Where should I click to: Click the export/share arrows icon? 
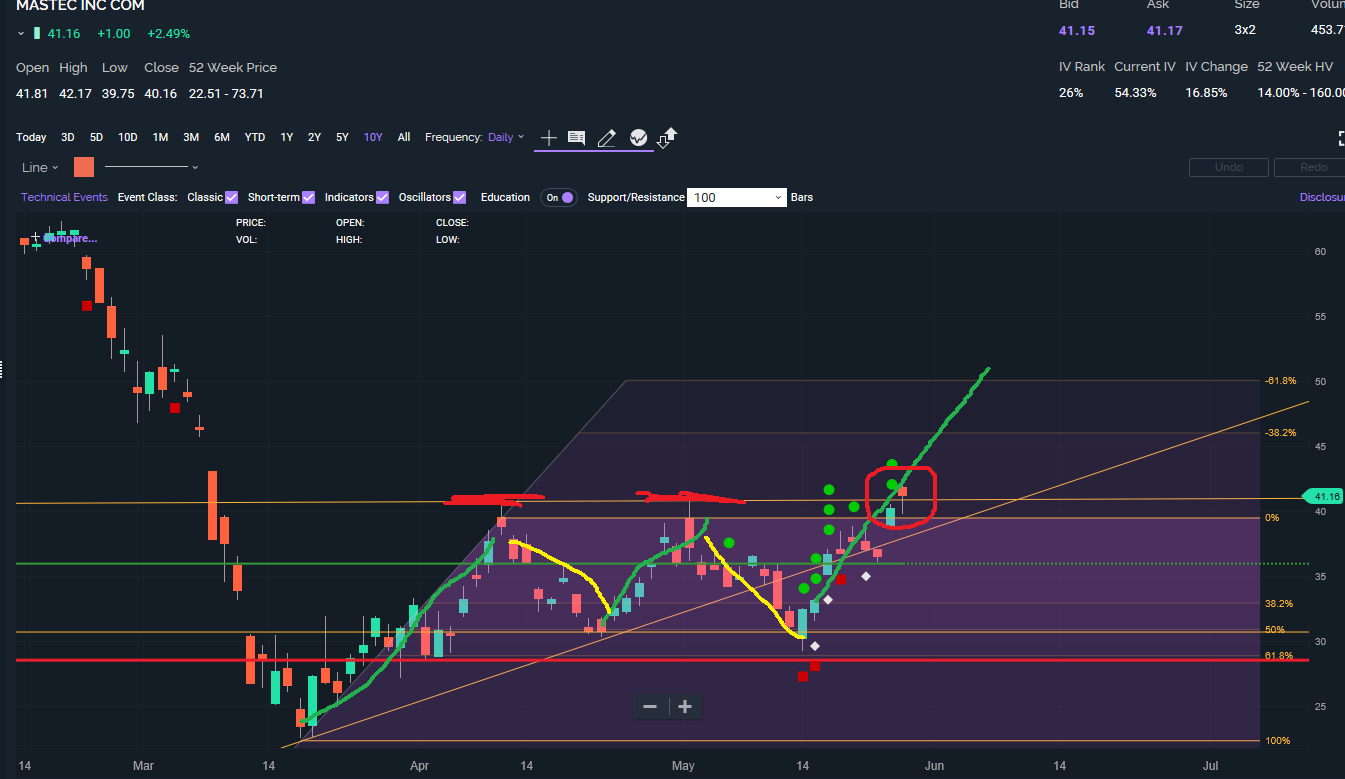coord(667,138)
